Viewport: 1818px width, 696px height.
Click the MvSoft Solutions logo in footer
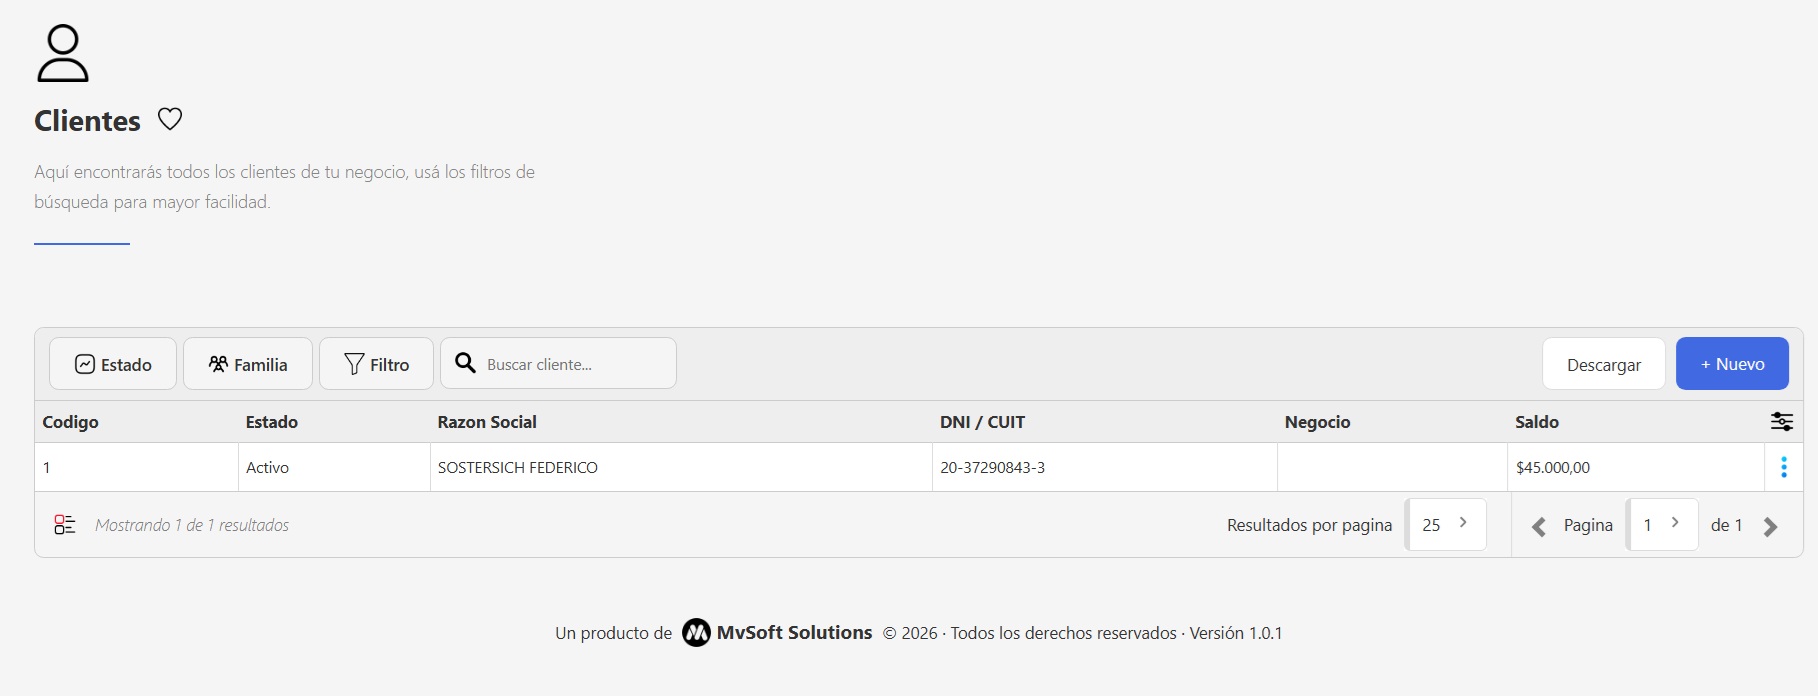tap(696, 633)
